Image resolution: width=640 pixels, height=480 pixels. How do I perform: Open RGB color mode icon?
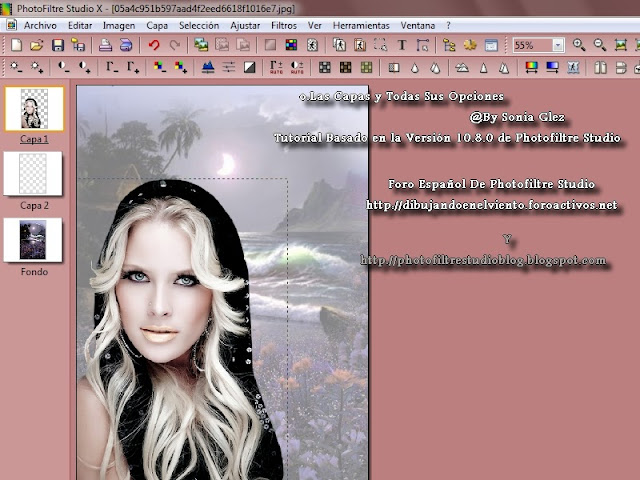pos(291,44)
